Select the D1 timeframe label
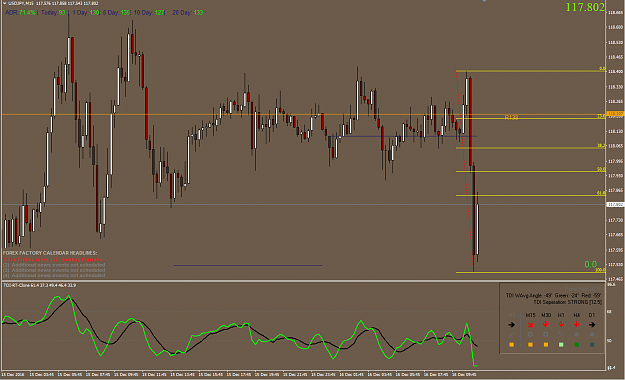The width and height of the screenshot is (625, 380). (592, 315)
